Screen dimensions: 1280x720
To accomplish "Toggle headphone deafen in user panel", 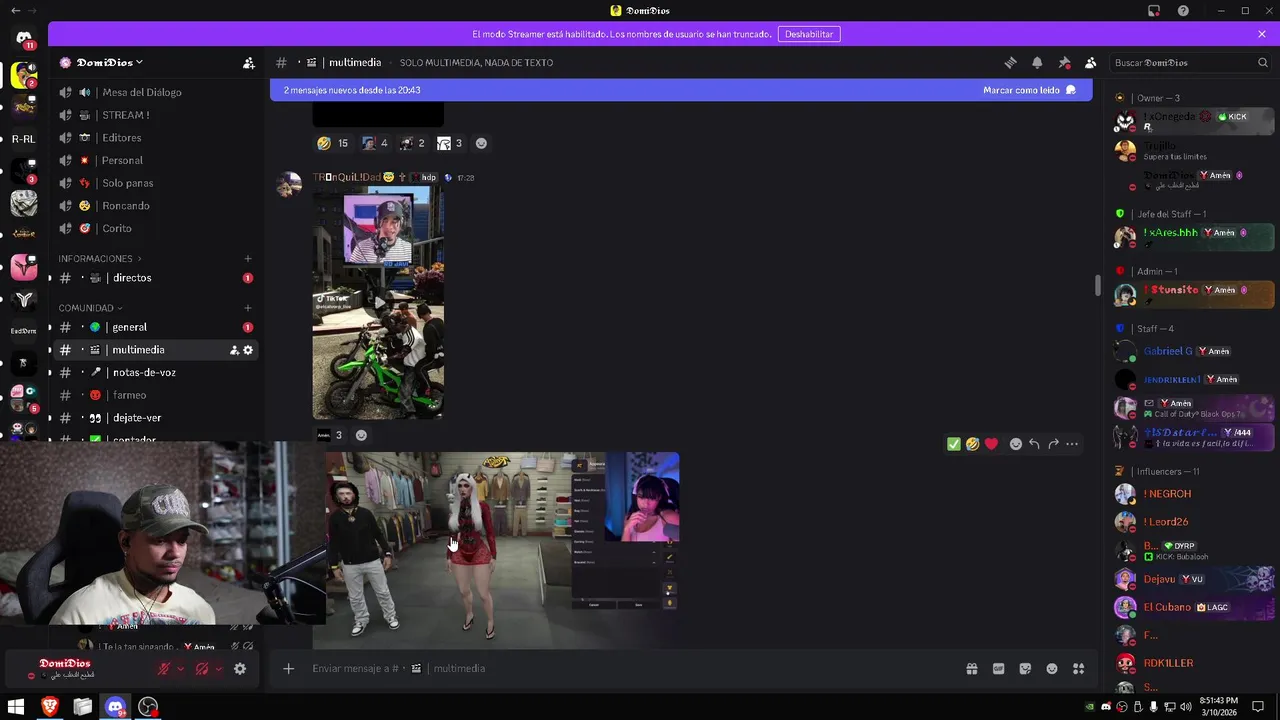I will click(202, 669).
